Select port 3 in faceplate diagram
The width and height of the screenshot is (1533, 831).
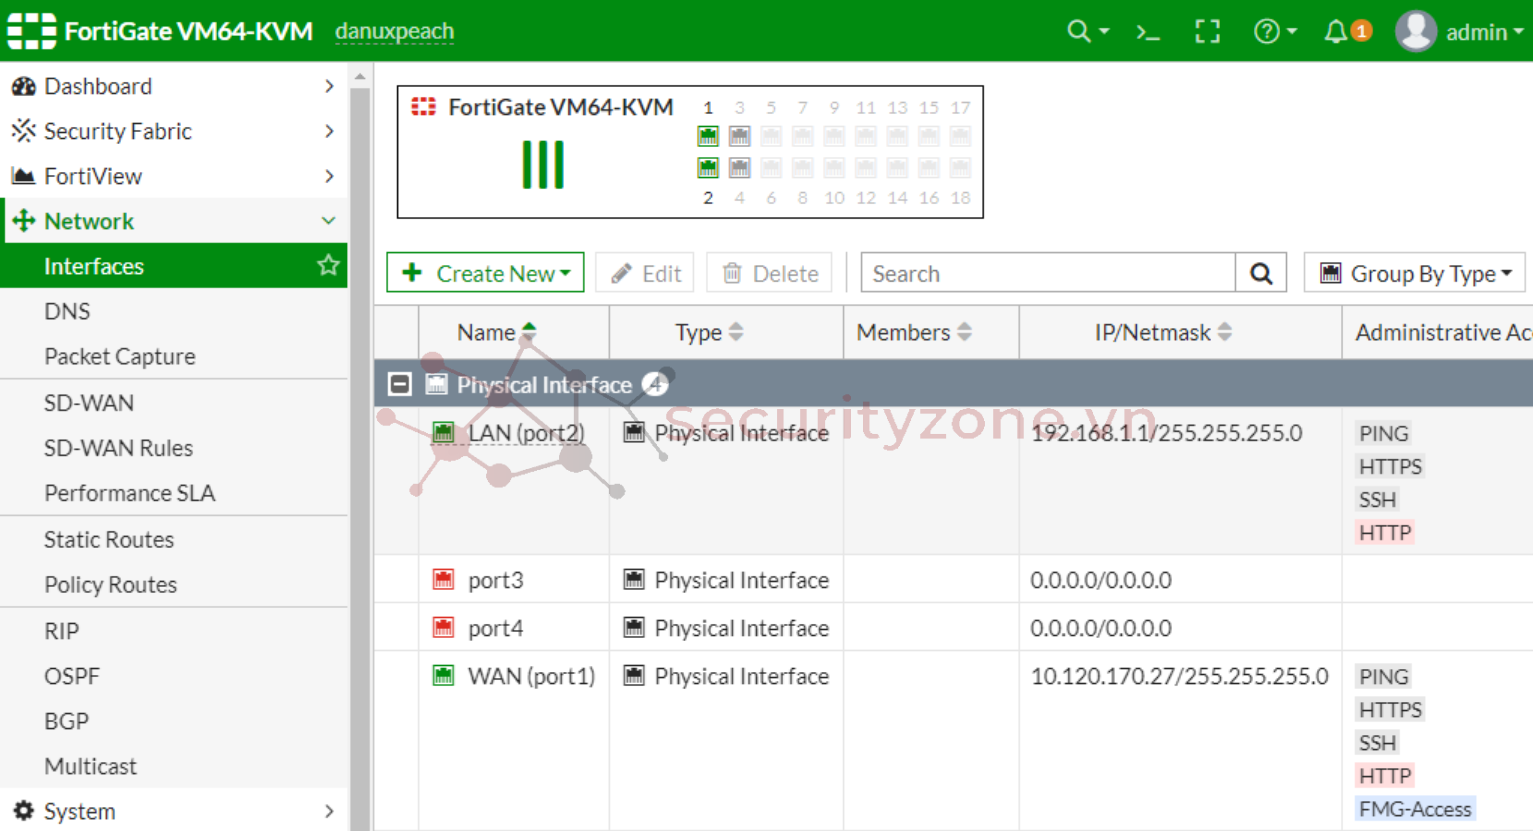coord(740,136)
